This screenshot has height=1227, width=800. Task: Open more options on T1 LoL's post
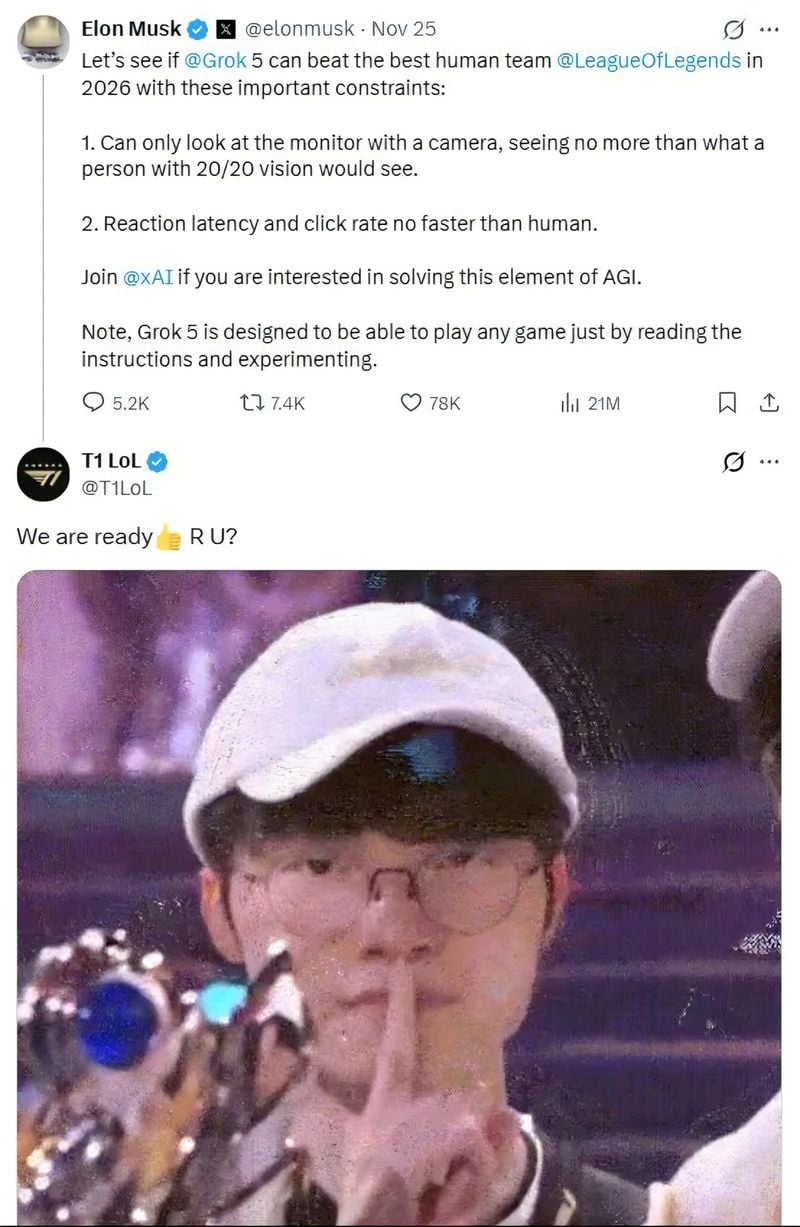tap(769, 462)
